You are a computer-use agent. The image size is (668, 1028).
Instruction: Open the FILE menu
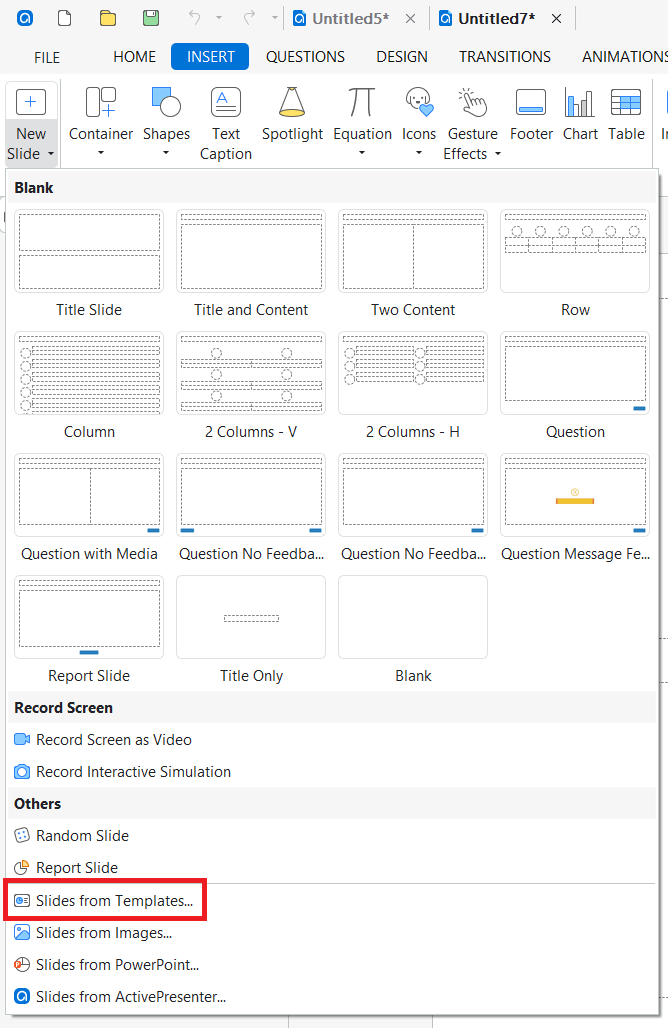pos(47,58)
